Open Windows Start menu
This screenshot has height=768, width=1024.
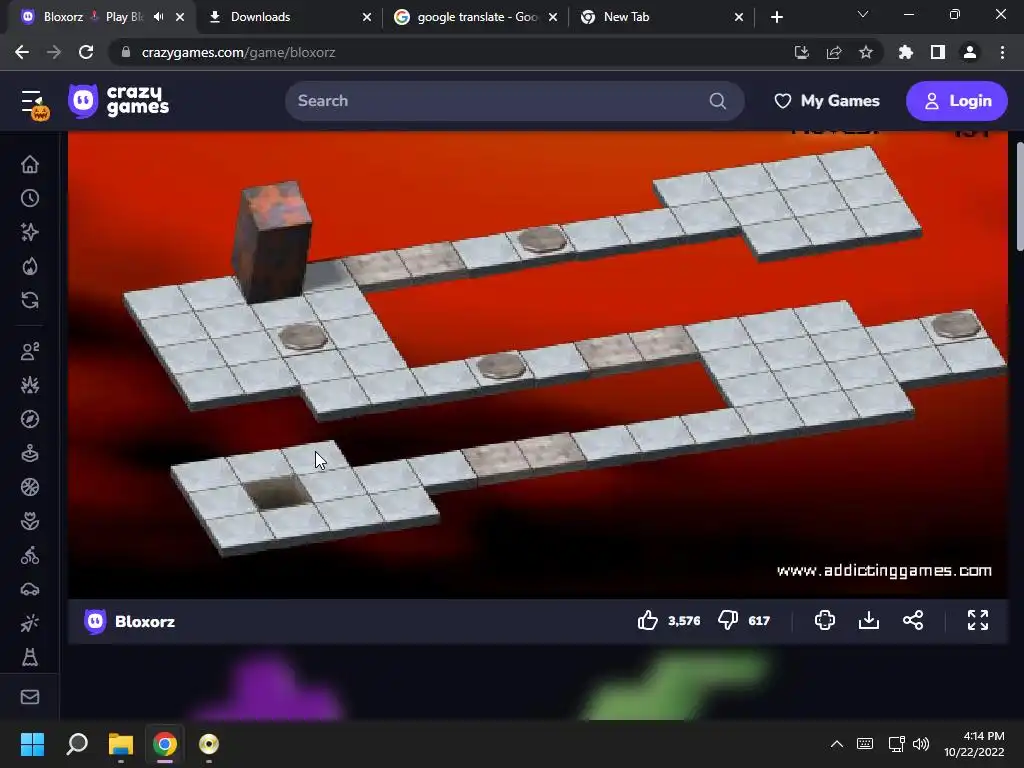pos(32,744)
